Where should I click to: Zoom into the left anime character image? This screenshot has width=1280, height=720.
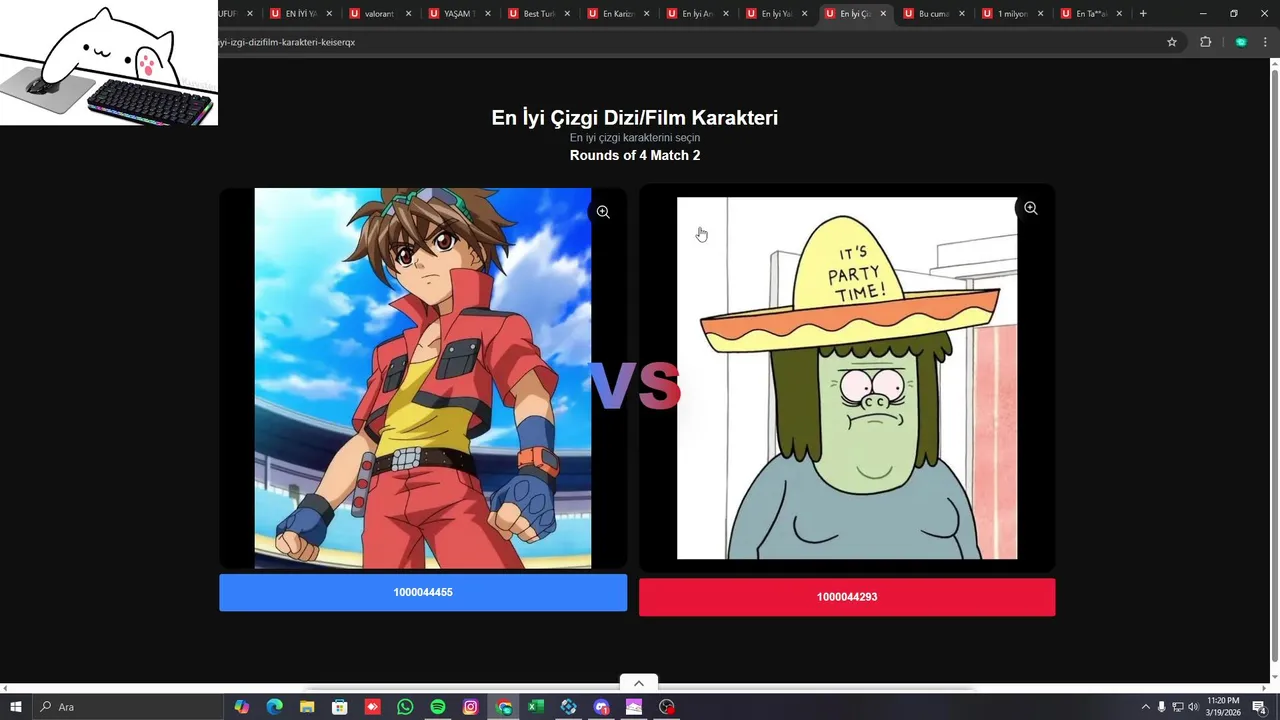pos(603,212)
